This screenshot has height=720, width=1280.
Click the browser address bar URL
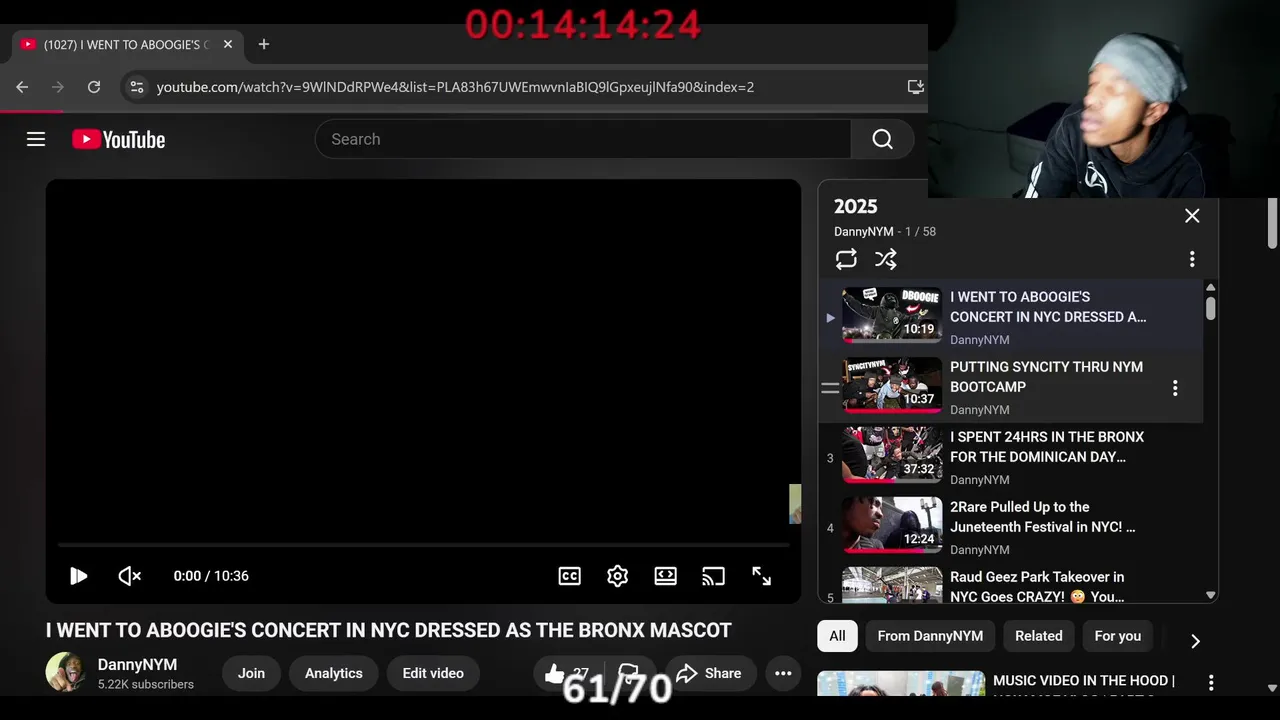pos(455,87)
